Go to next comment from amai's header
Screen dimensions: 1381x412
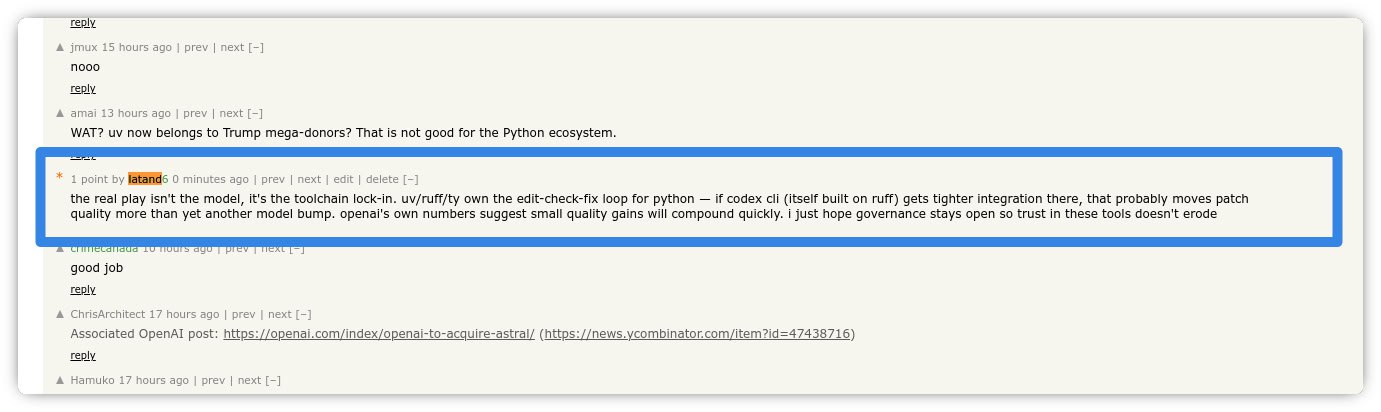[x=231, y=113]
